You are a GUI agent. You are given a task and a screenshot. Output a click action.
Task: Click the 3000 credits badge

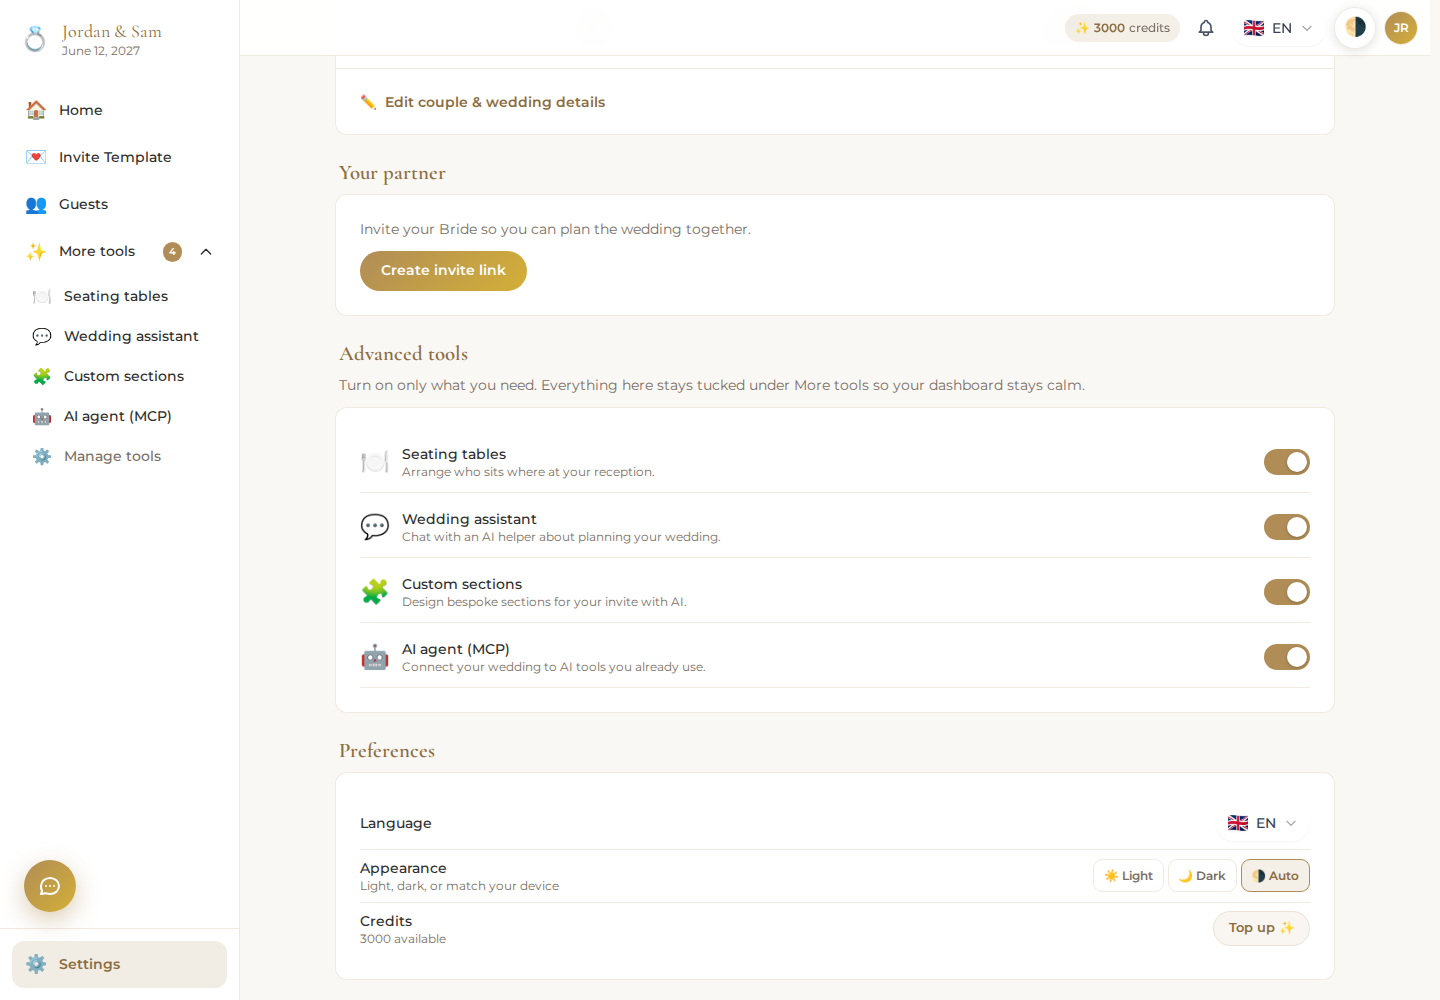1122,28
